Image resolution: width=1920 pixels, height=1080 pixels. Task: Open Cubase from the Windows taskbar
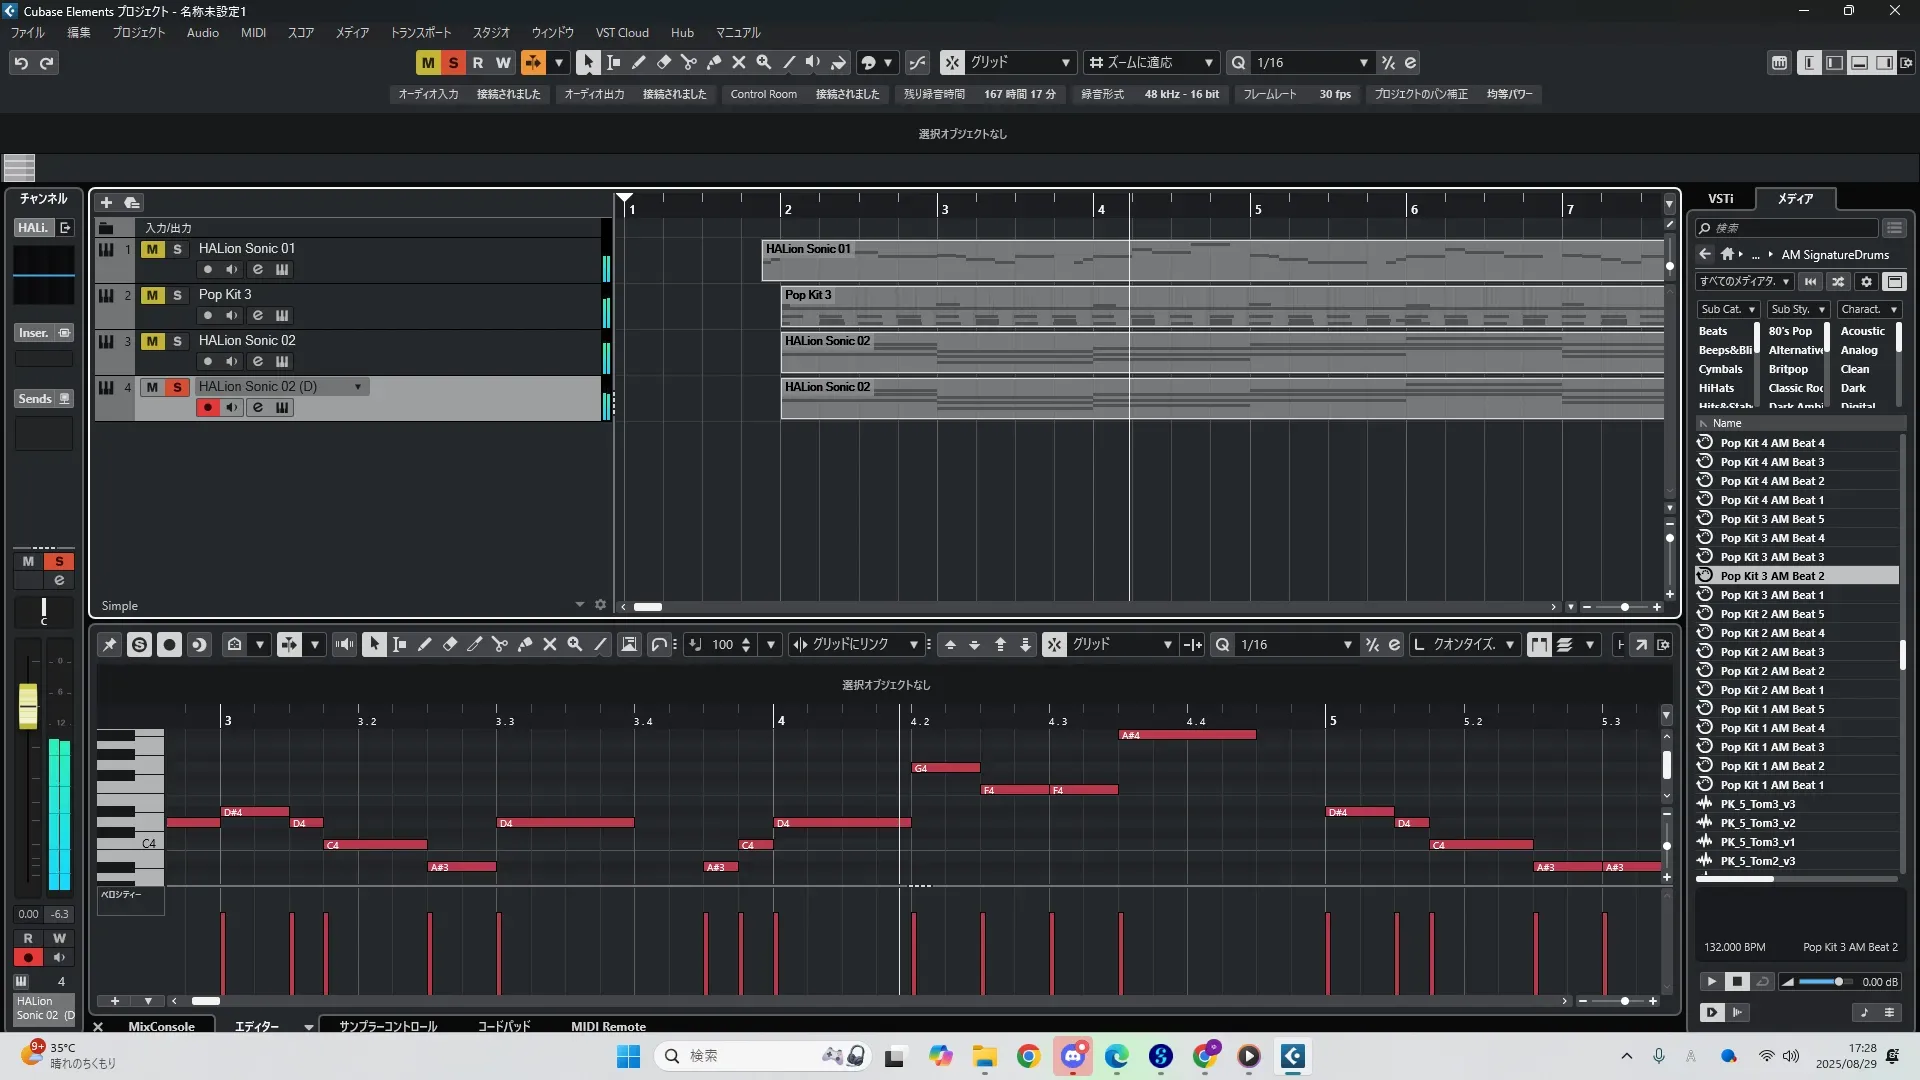tap(1292, 1056)
